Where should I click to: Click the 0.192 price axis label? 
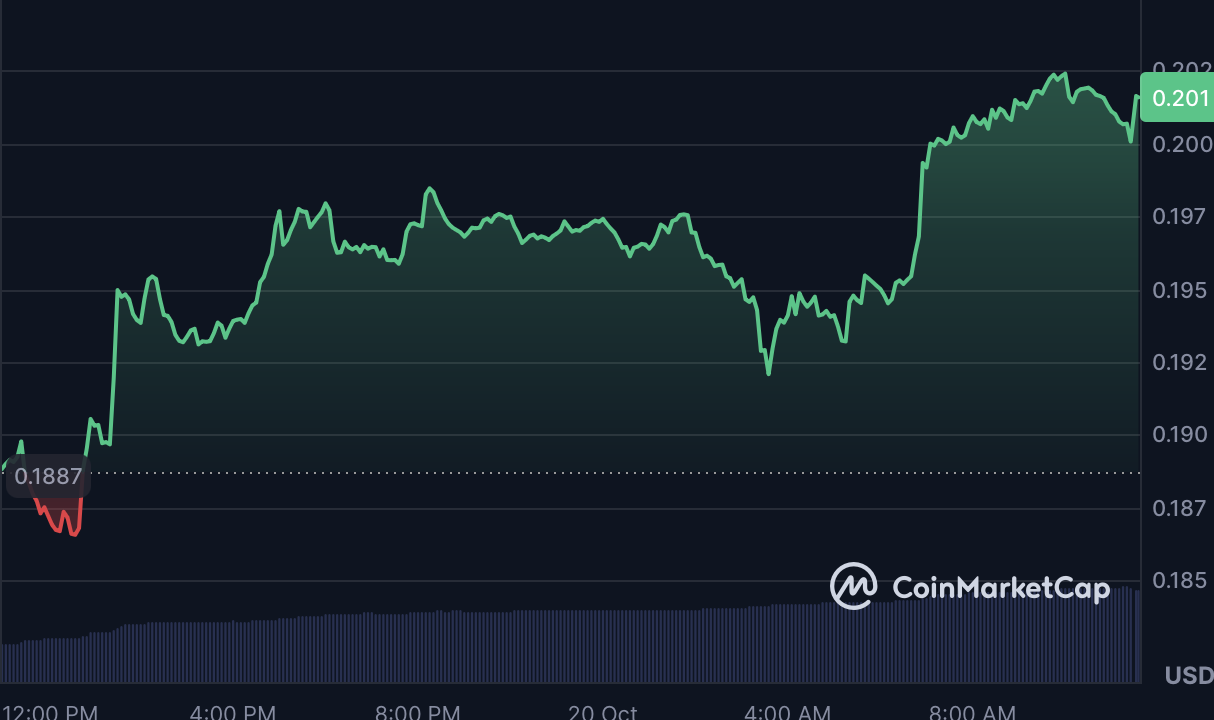(x=1181, y=362)
